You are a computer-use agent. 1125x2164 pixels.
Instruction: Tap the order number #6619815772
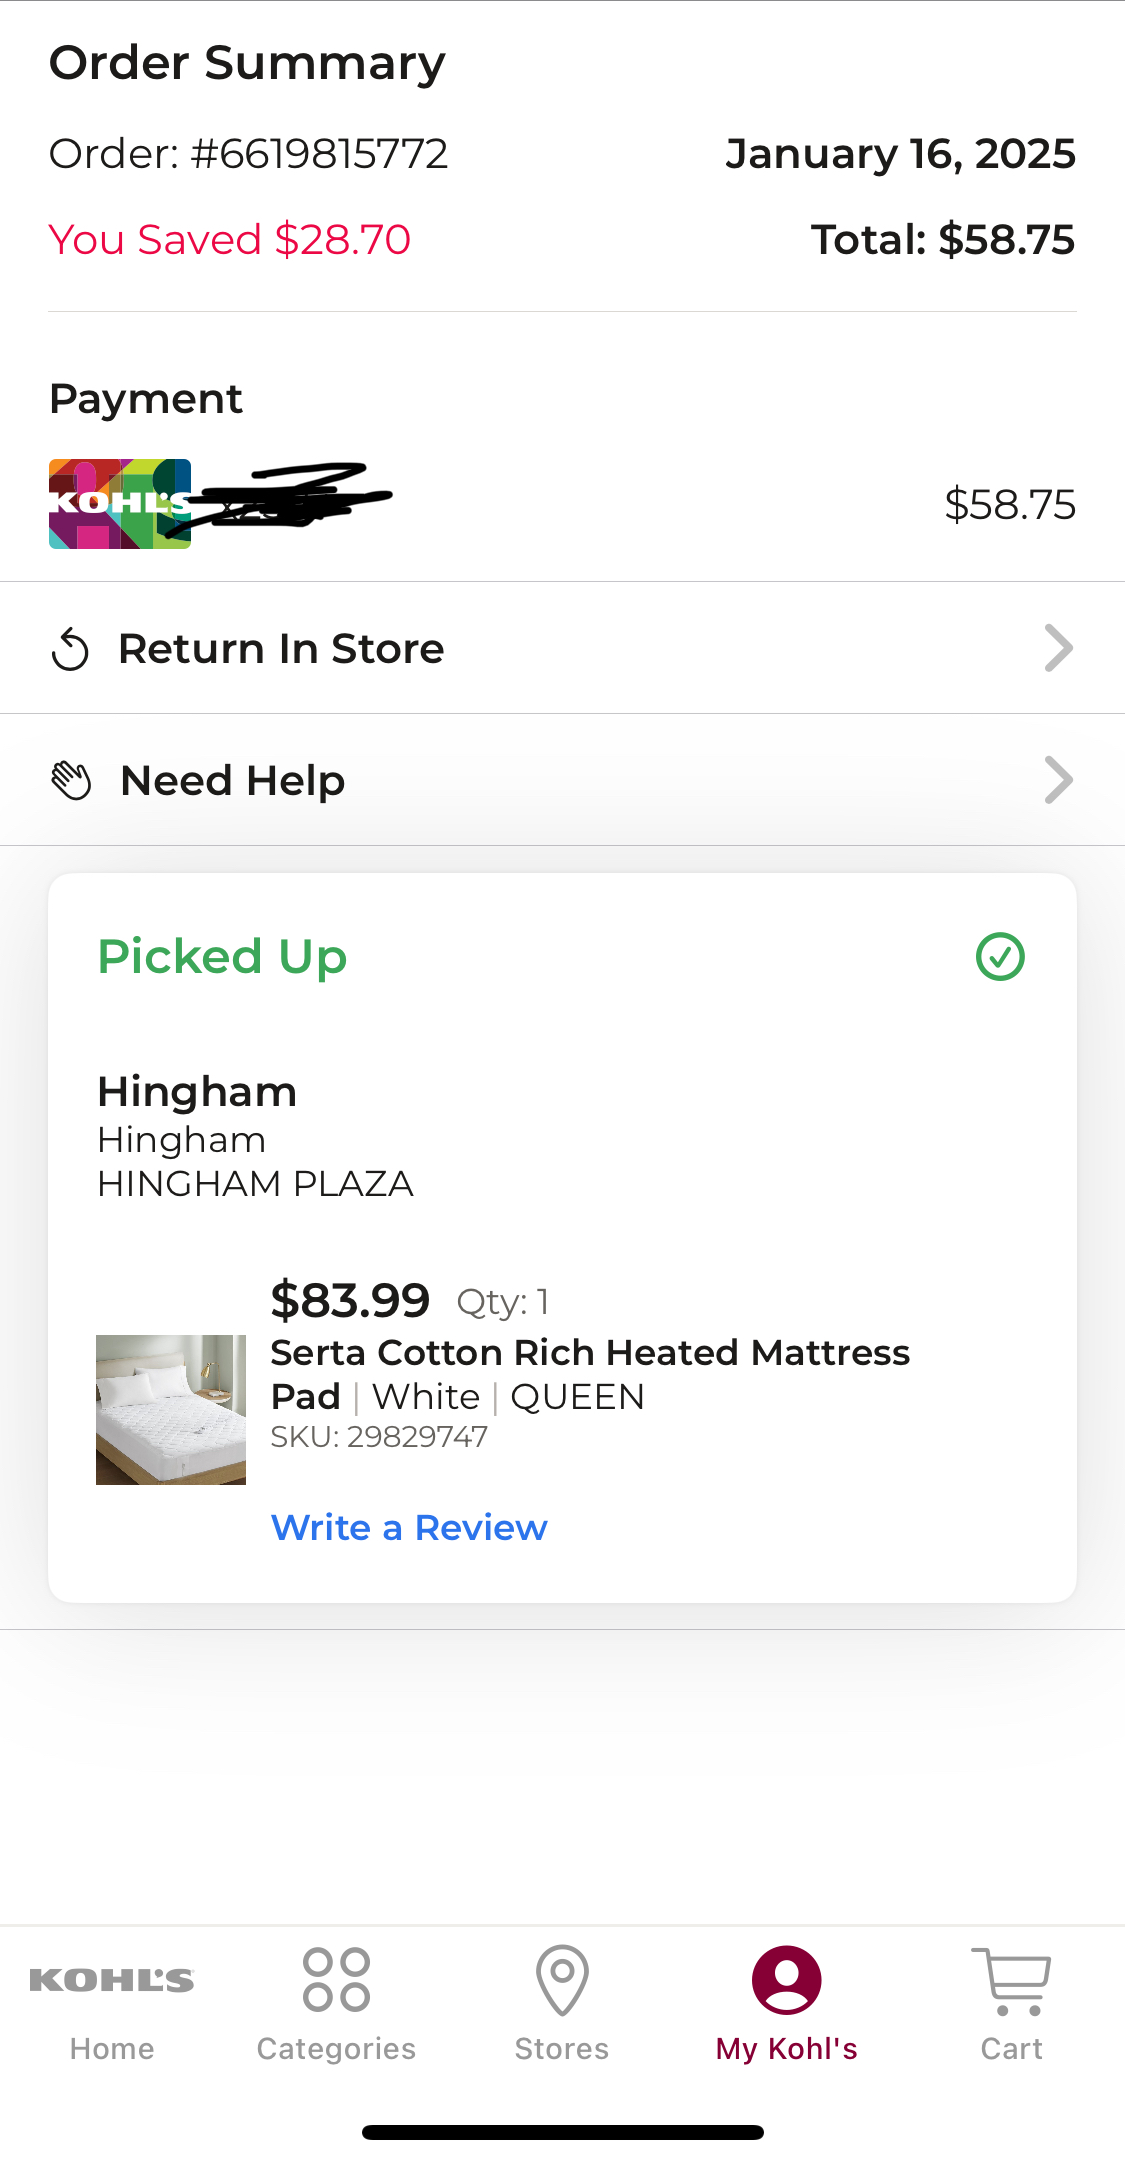click(319, 154)
